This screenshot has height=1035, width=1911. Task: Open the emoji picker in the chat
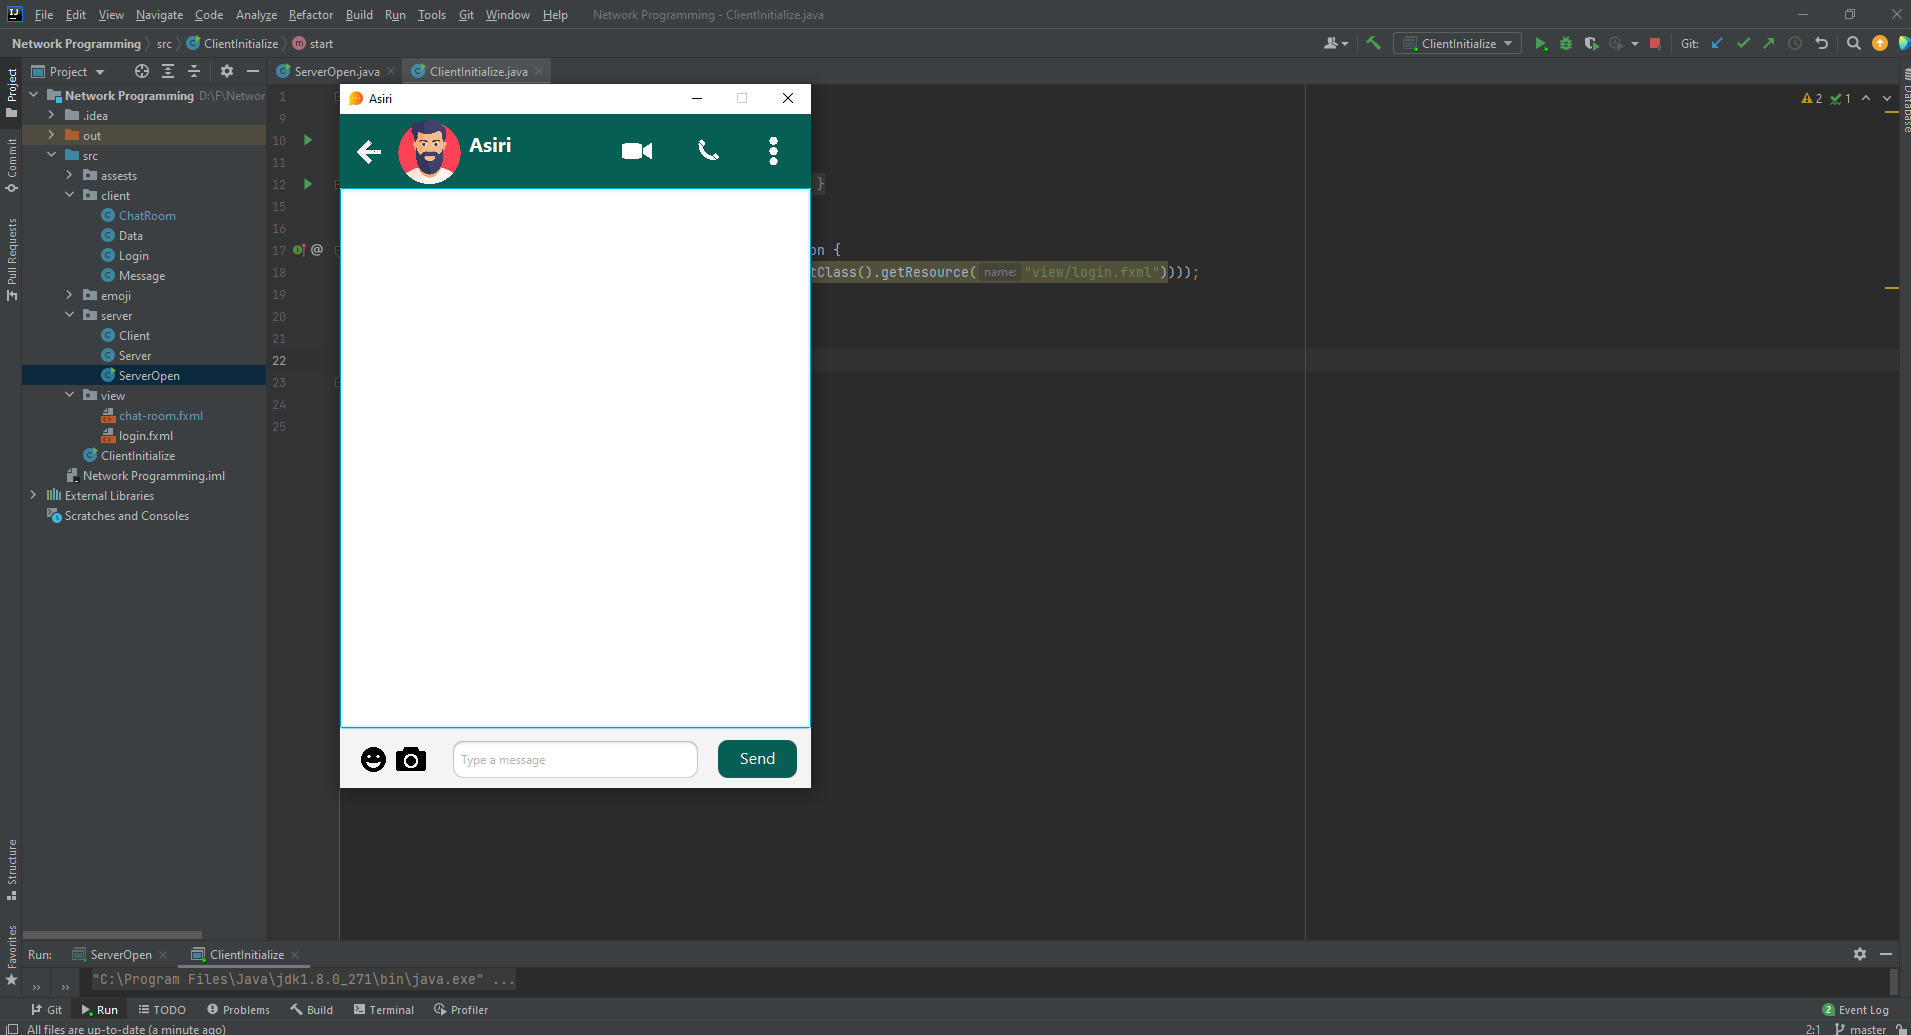pyautogui.click(x=373, y=759)
